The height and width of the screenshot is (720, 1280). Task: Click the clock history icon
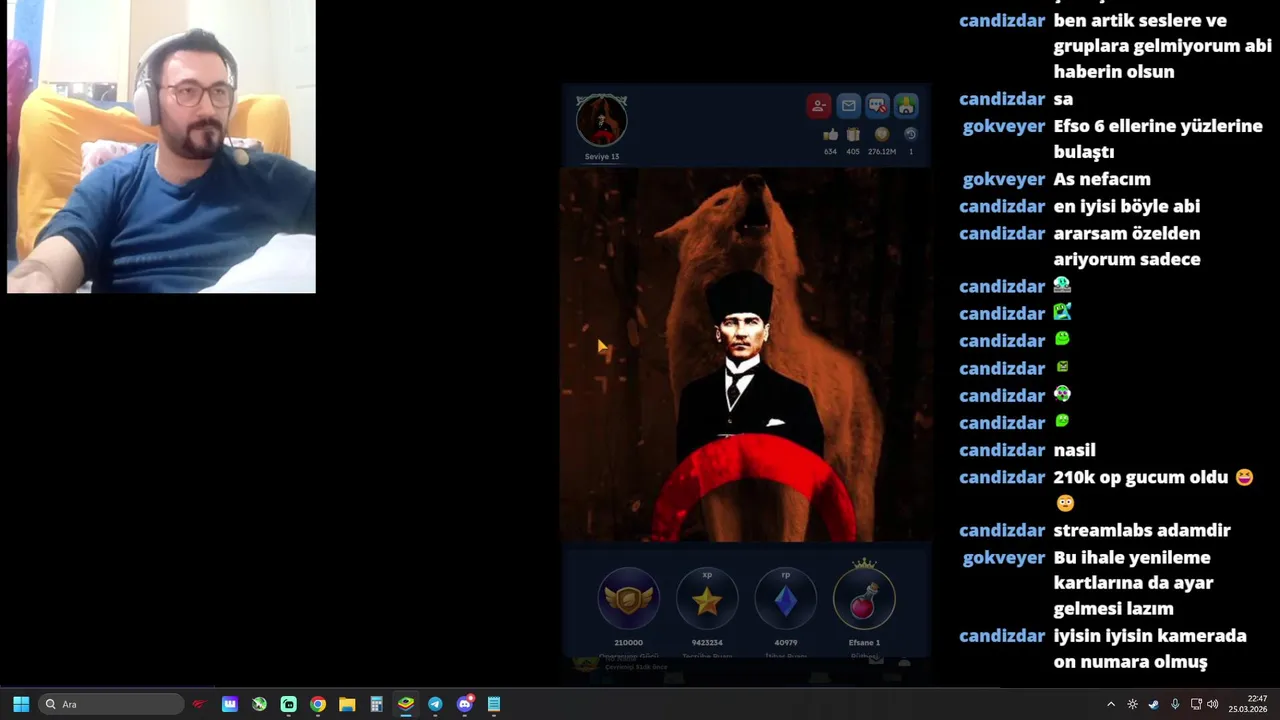(x=910, y=134)
